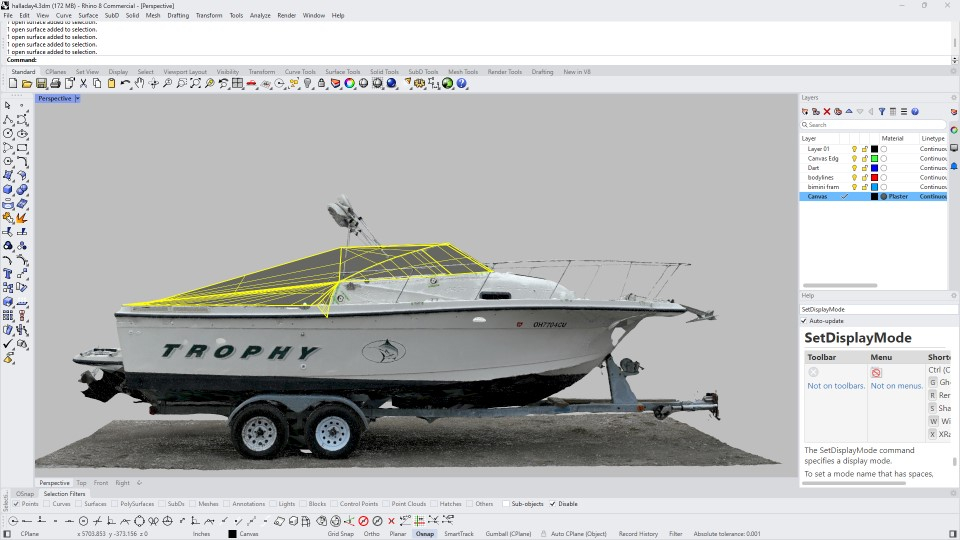Open the Perspective viewport dropdown arrow
Screen dimensions: 960x540
point(77,98)
